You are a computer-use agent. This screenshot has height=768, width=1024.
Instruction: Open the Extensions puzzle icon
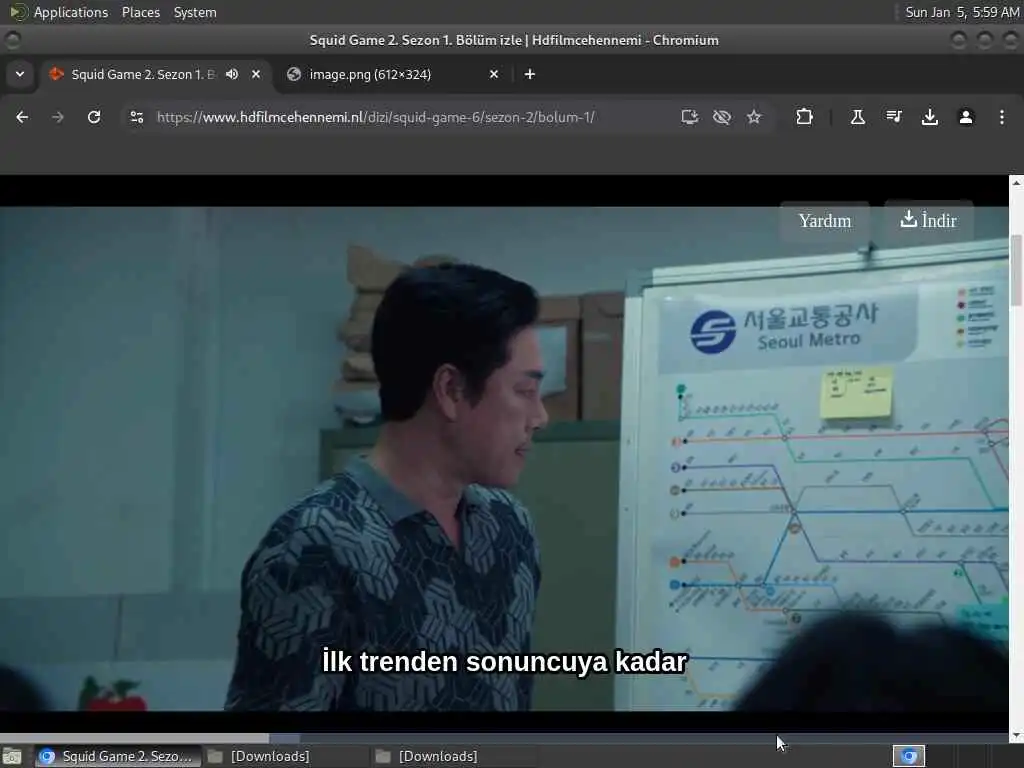point(805,117)
